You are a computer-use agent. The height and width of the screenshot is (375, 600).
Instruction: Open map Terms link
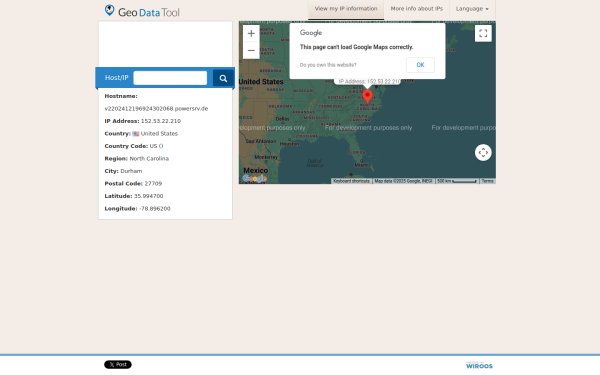coord(488,181)
